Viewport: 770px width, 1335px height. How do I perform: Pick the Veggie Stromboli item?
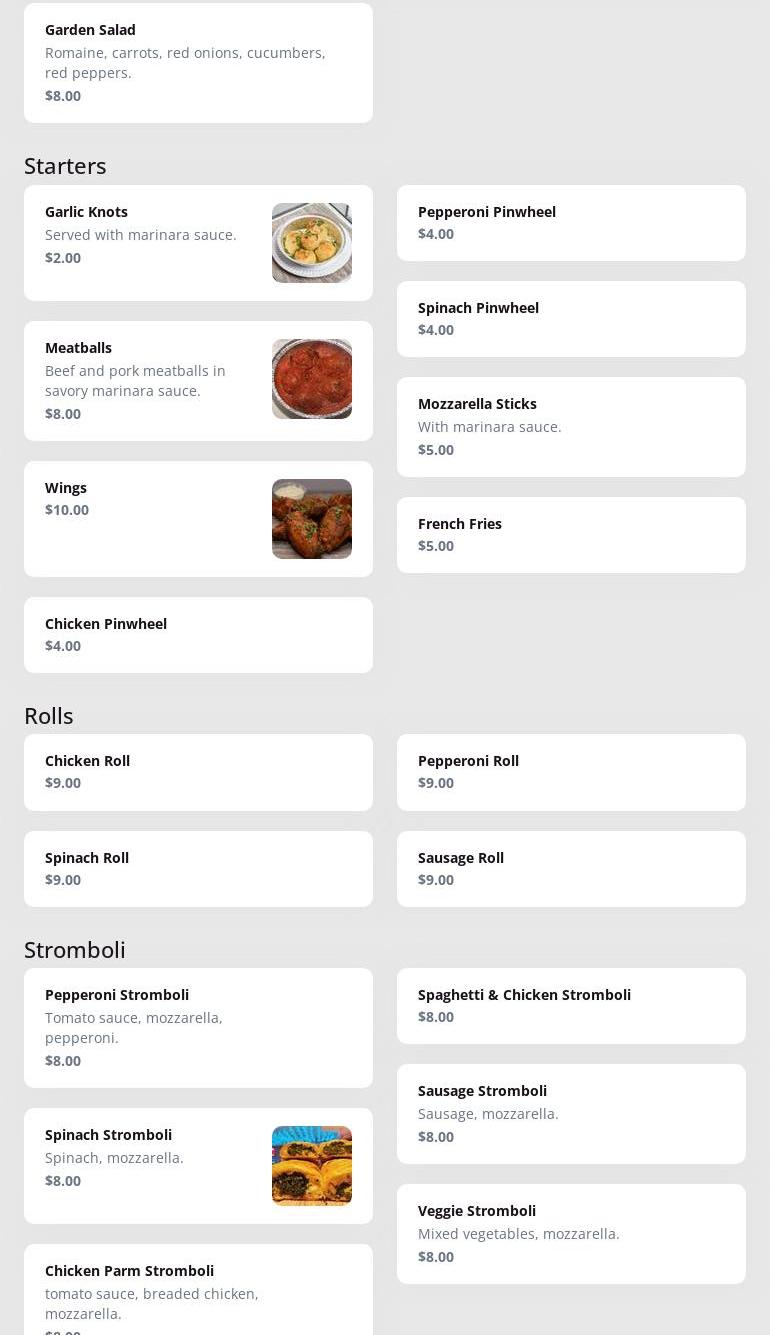pos(570,1234)
